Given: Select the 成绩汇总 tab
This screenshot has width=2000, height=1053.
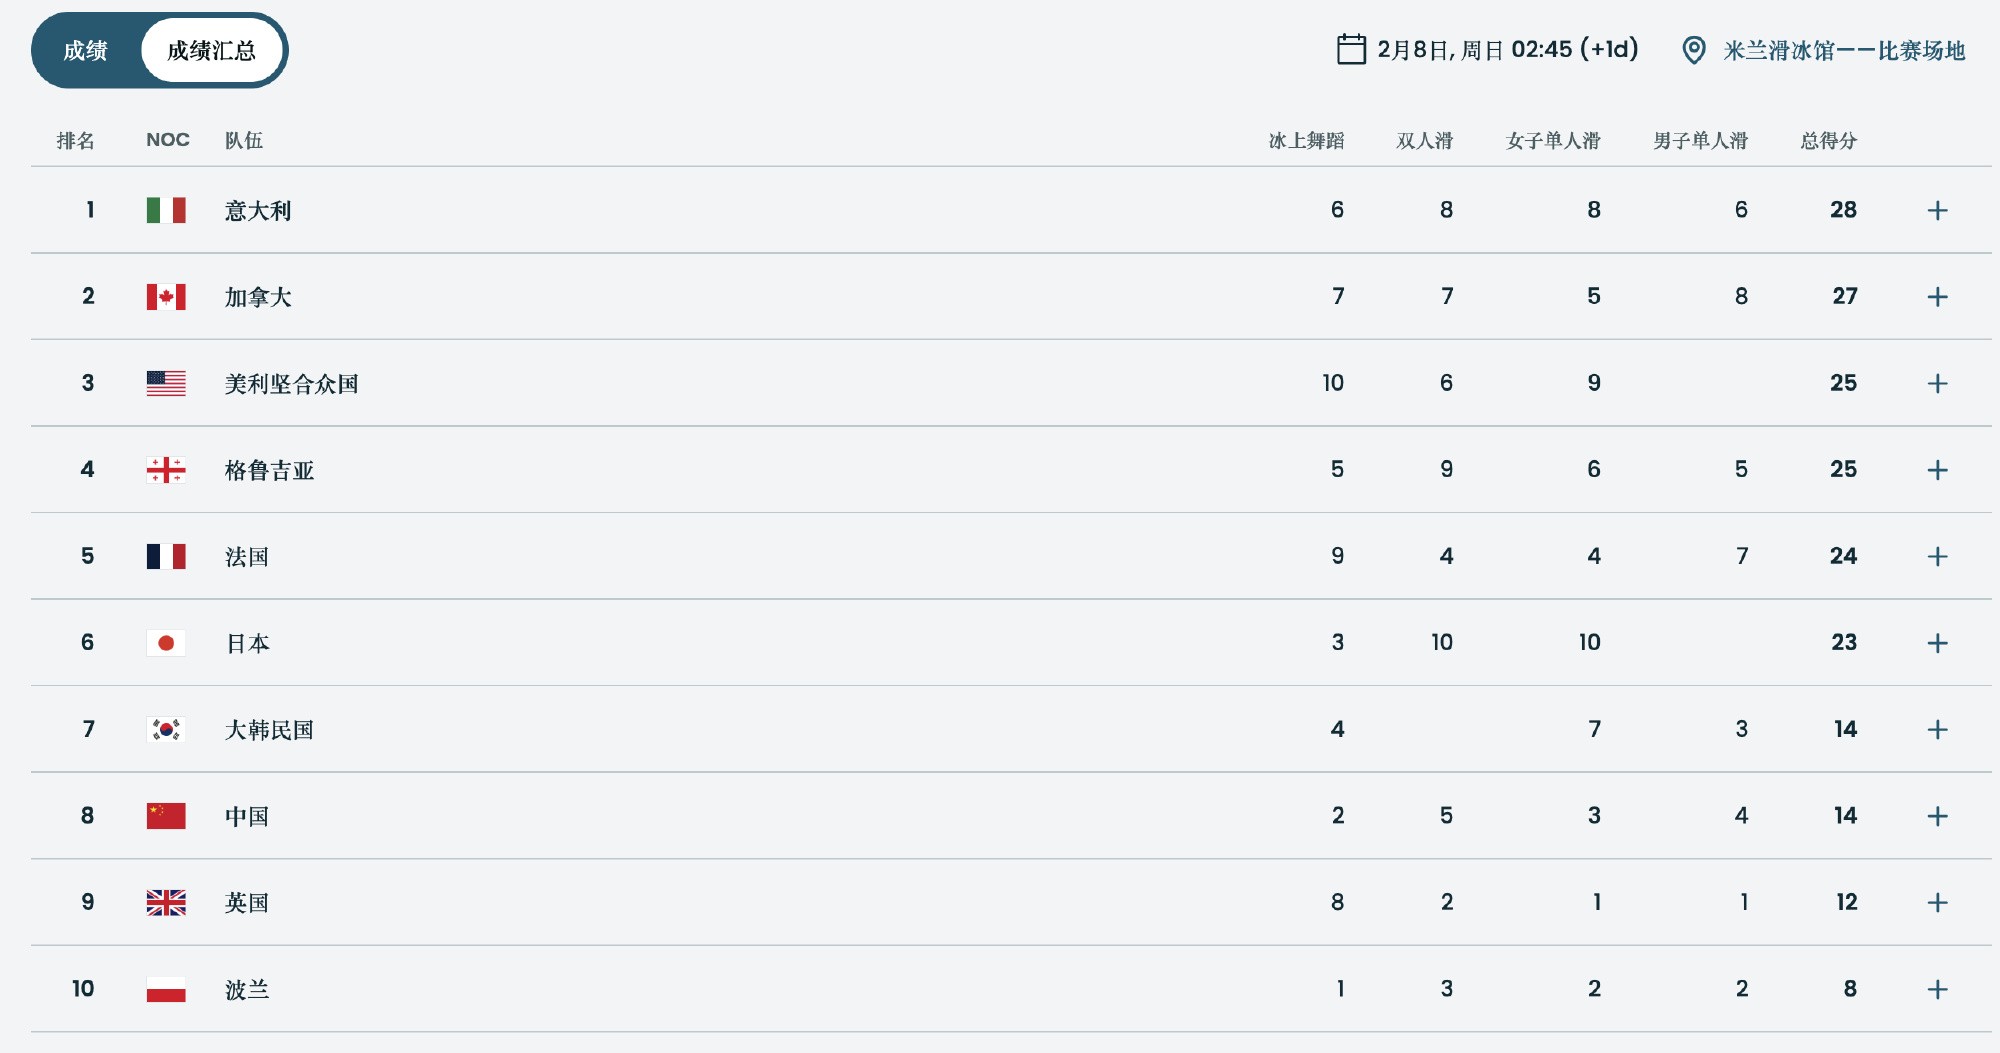Looking at the screenshot, I should click(x=211, y=51).
